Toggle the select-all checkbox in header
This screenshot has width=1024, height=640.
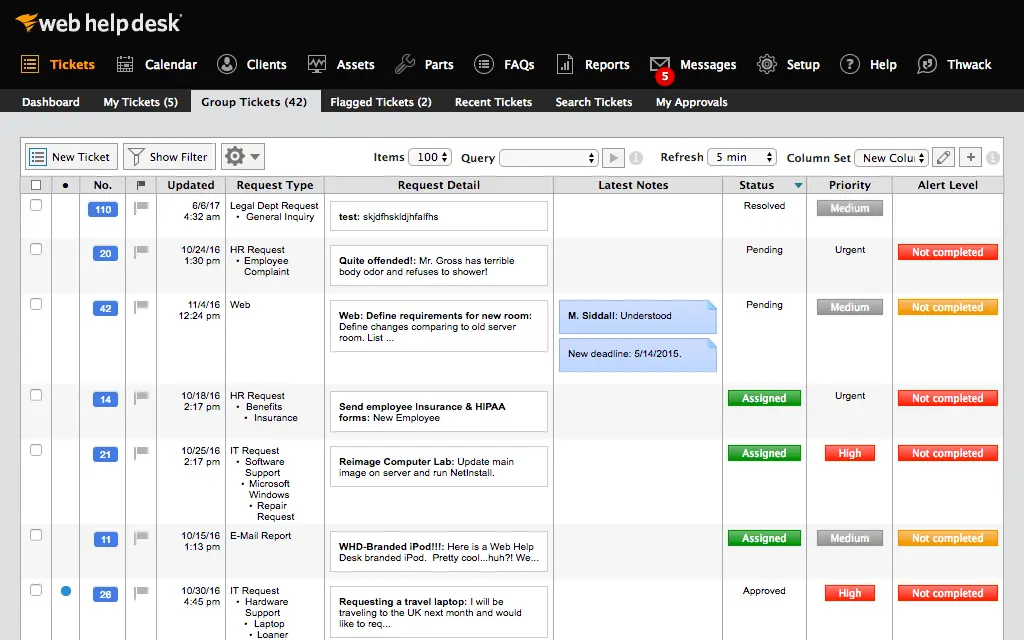point(35,184)
